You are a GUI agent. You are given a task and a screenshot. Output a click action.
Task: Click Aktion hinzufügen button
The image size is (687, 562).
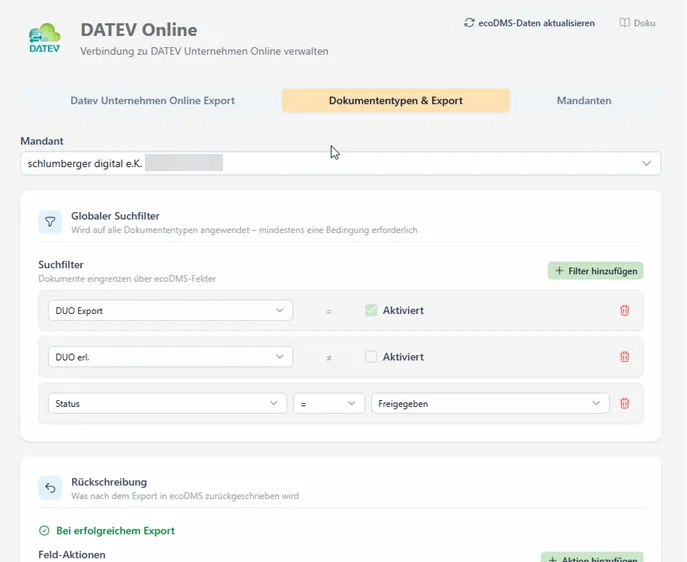pos(592,557)
